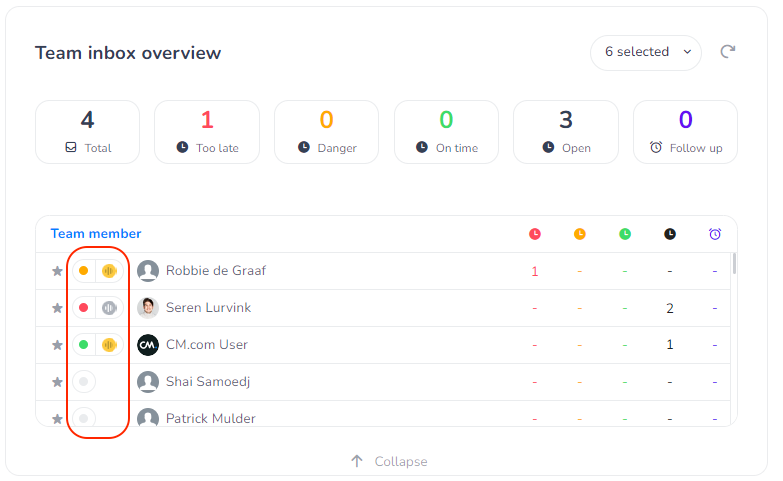The height and width of the screenshot is (481, 783).
Task: Click star icon beside CM.com User
Action: (x=57, y=345)
